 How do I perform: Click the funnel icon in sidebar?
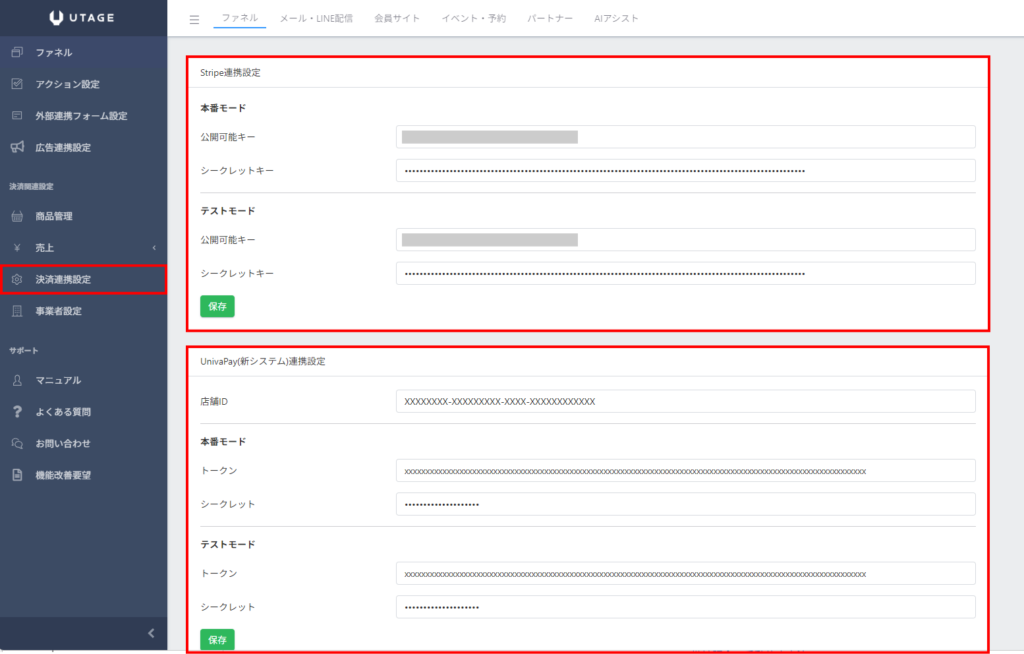(x=17, y=52)
